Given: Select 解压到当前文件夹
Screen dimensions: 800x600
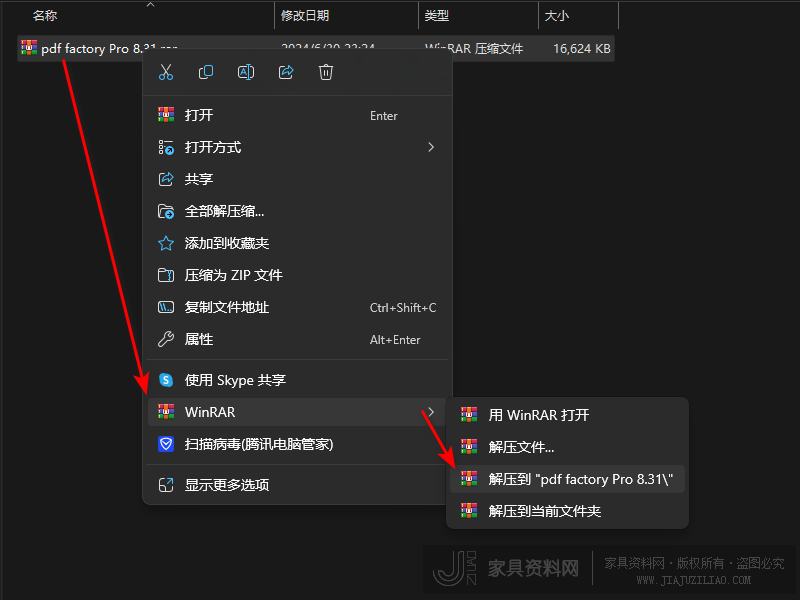Looking at the screenshot, I should tap(567, 511).
